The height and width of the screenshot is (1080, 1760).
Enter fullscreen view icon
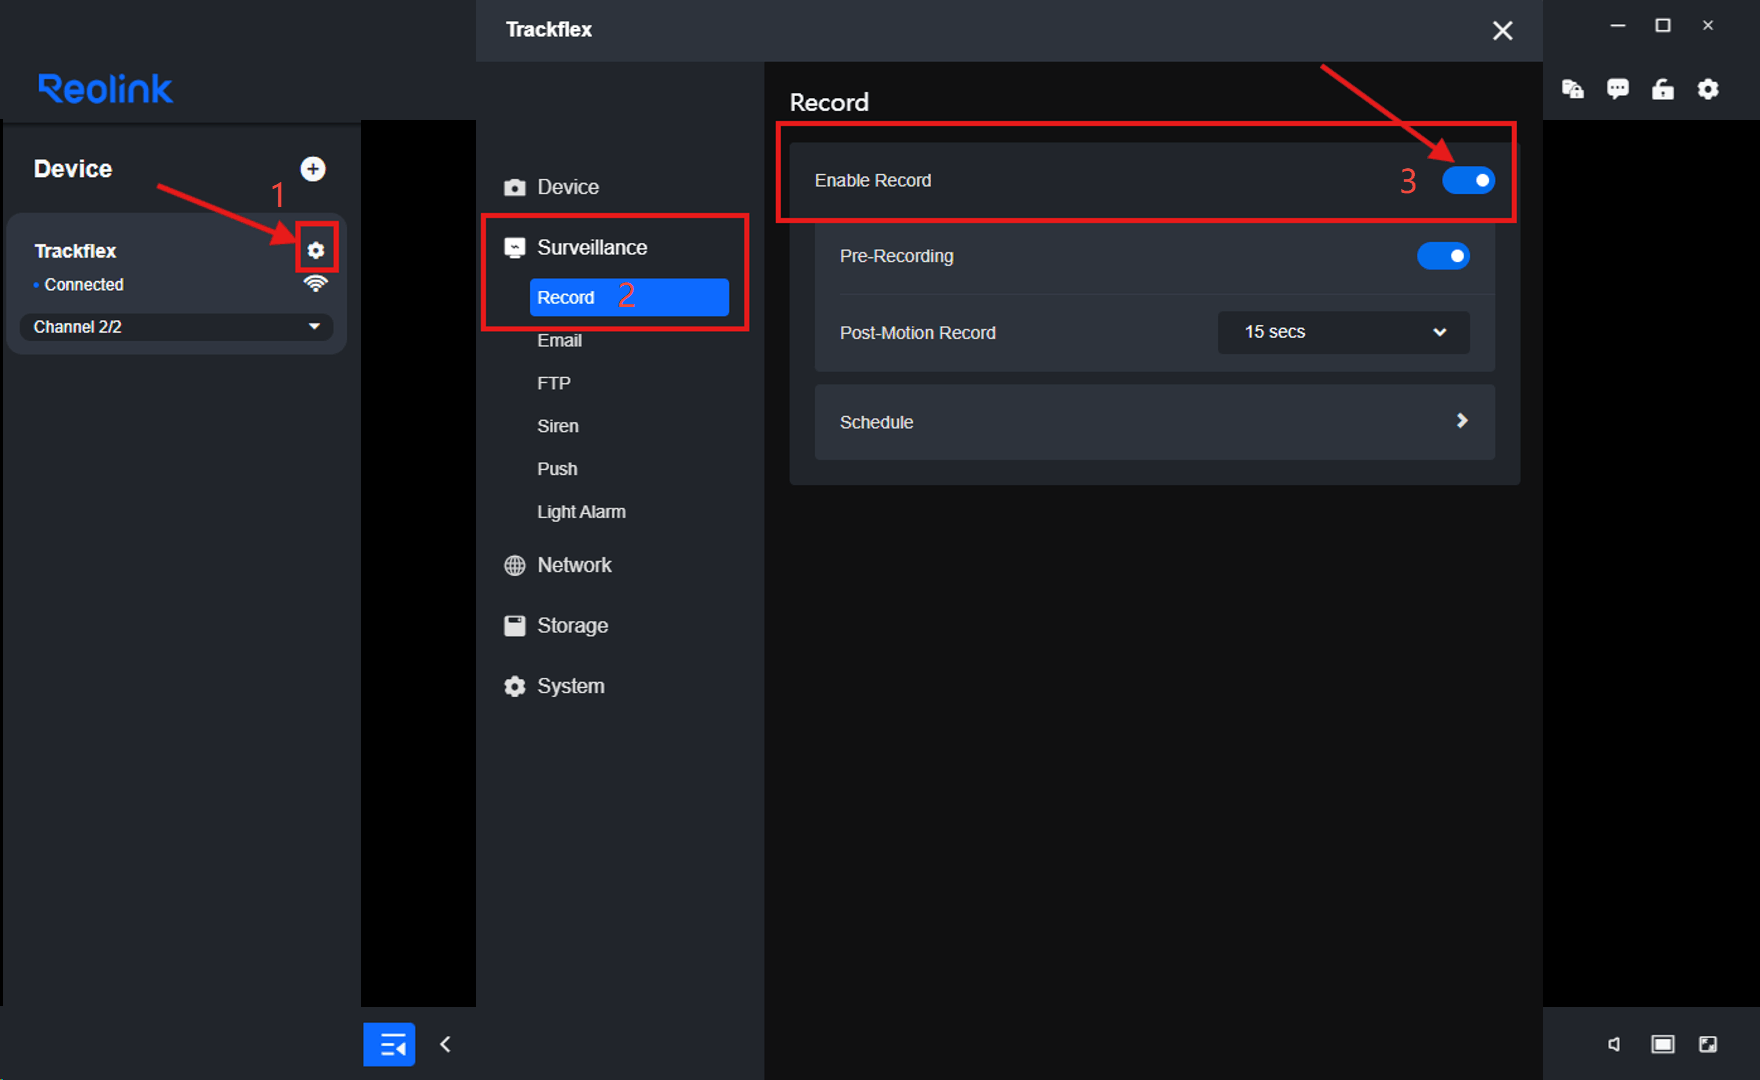(1708, 1044)
